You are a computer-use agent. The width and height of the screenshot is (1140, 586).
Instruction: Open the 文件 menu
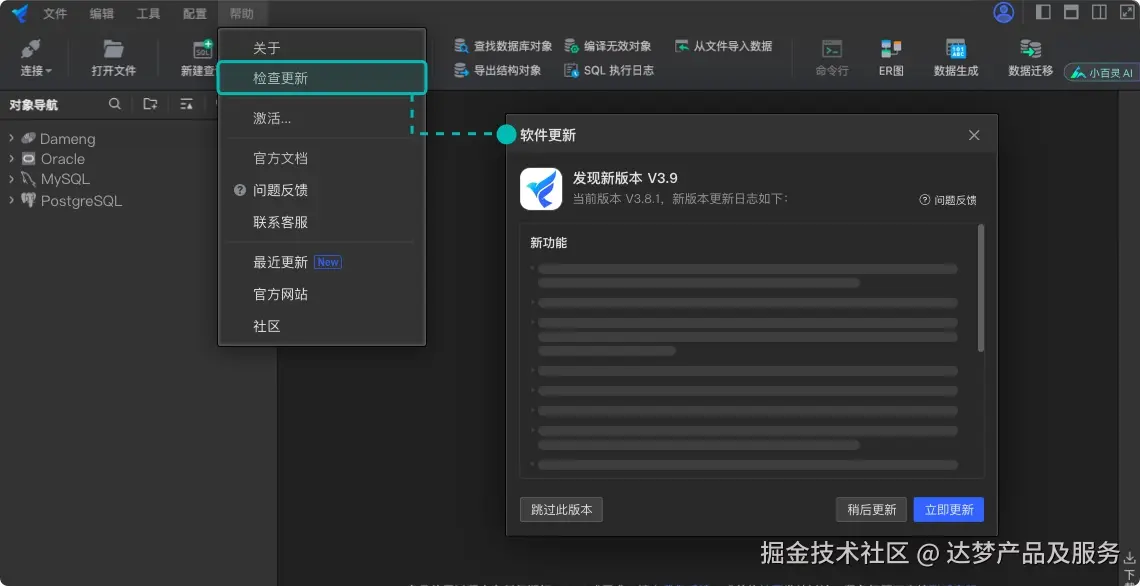(x=55, y=13)
